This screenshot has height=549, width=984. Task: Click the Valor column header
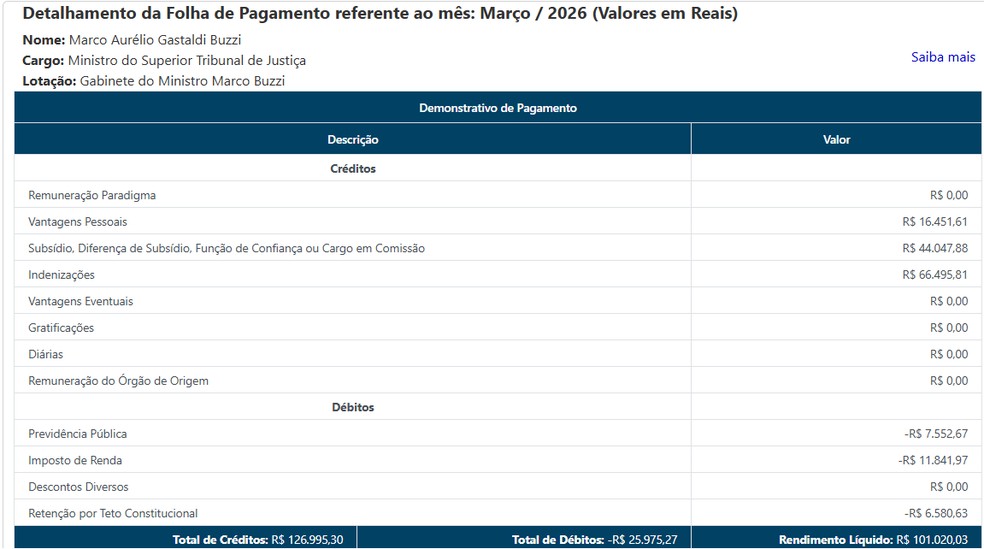(837, 139)
